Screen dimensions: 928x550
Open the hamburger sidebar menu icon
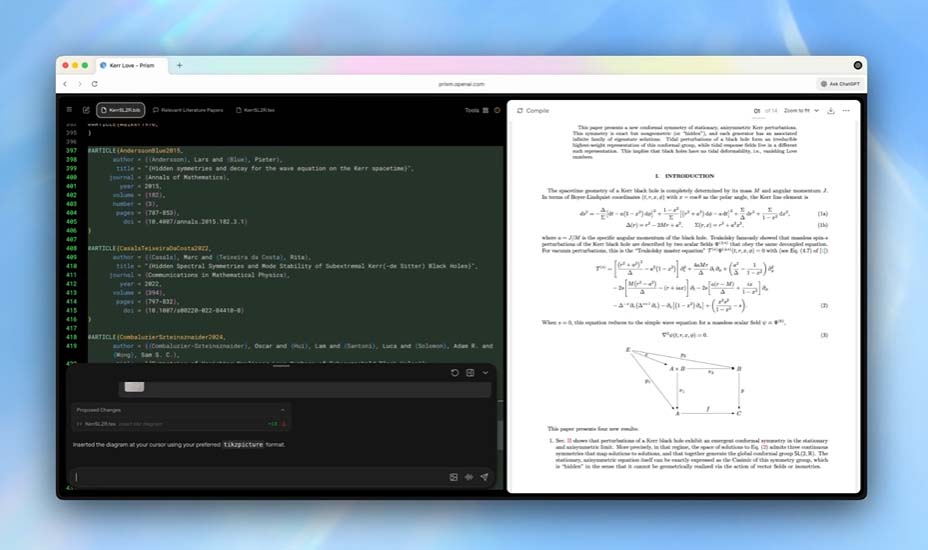tap(69, 110)
